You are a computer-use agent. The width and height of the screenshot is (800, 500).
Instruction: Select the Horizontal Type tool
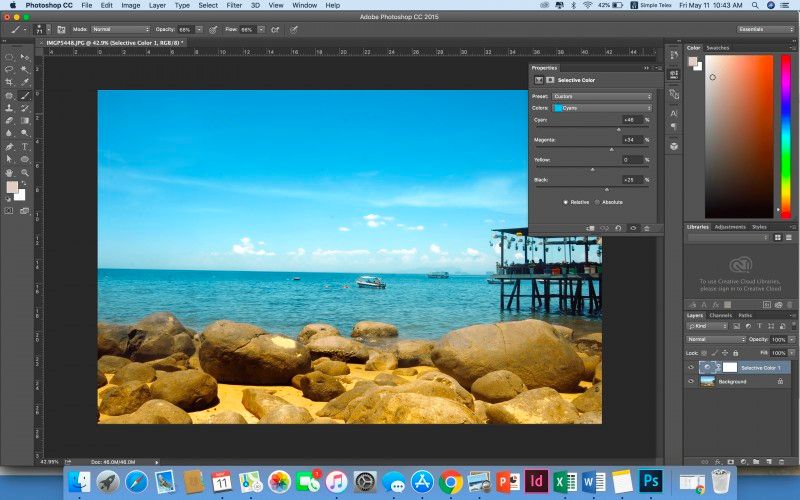coord(24,146)
